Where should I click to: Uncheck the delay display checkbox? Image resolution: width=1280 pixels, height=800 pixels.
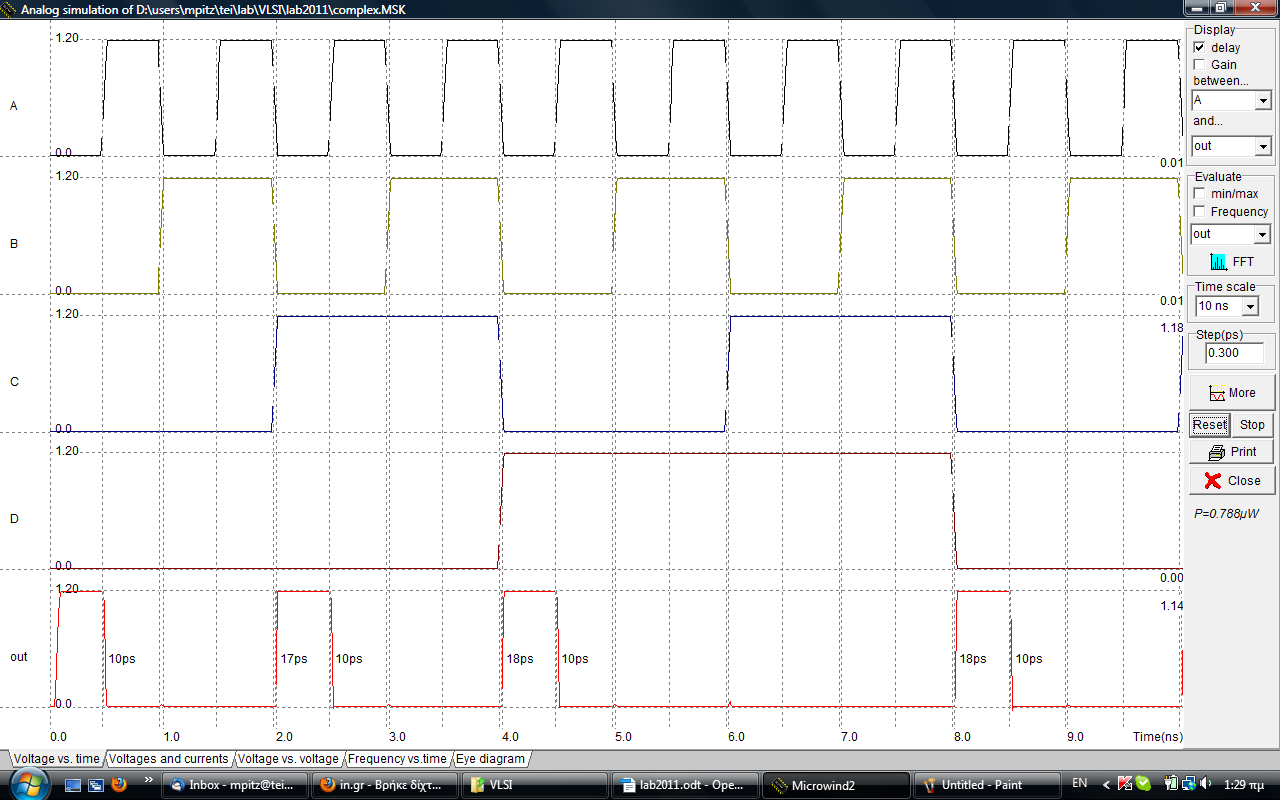coord(1200,47)
